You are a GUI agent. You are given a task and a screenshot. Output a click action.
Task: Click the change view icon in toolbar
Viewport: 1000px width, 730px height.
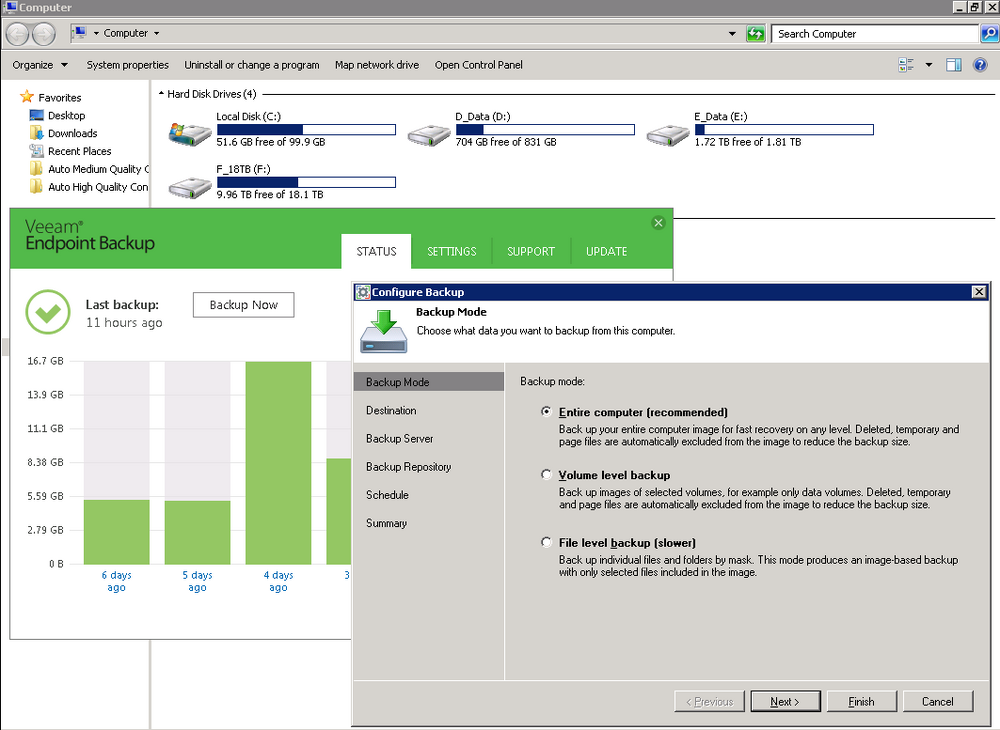pyautogui.click(x=906, y=64)
